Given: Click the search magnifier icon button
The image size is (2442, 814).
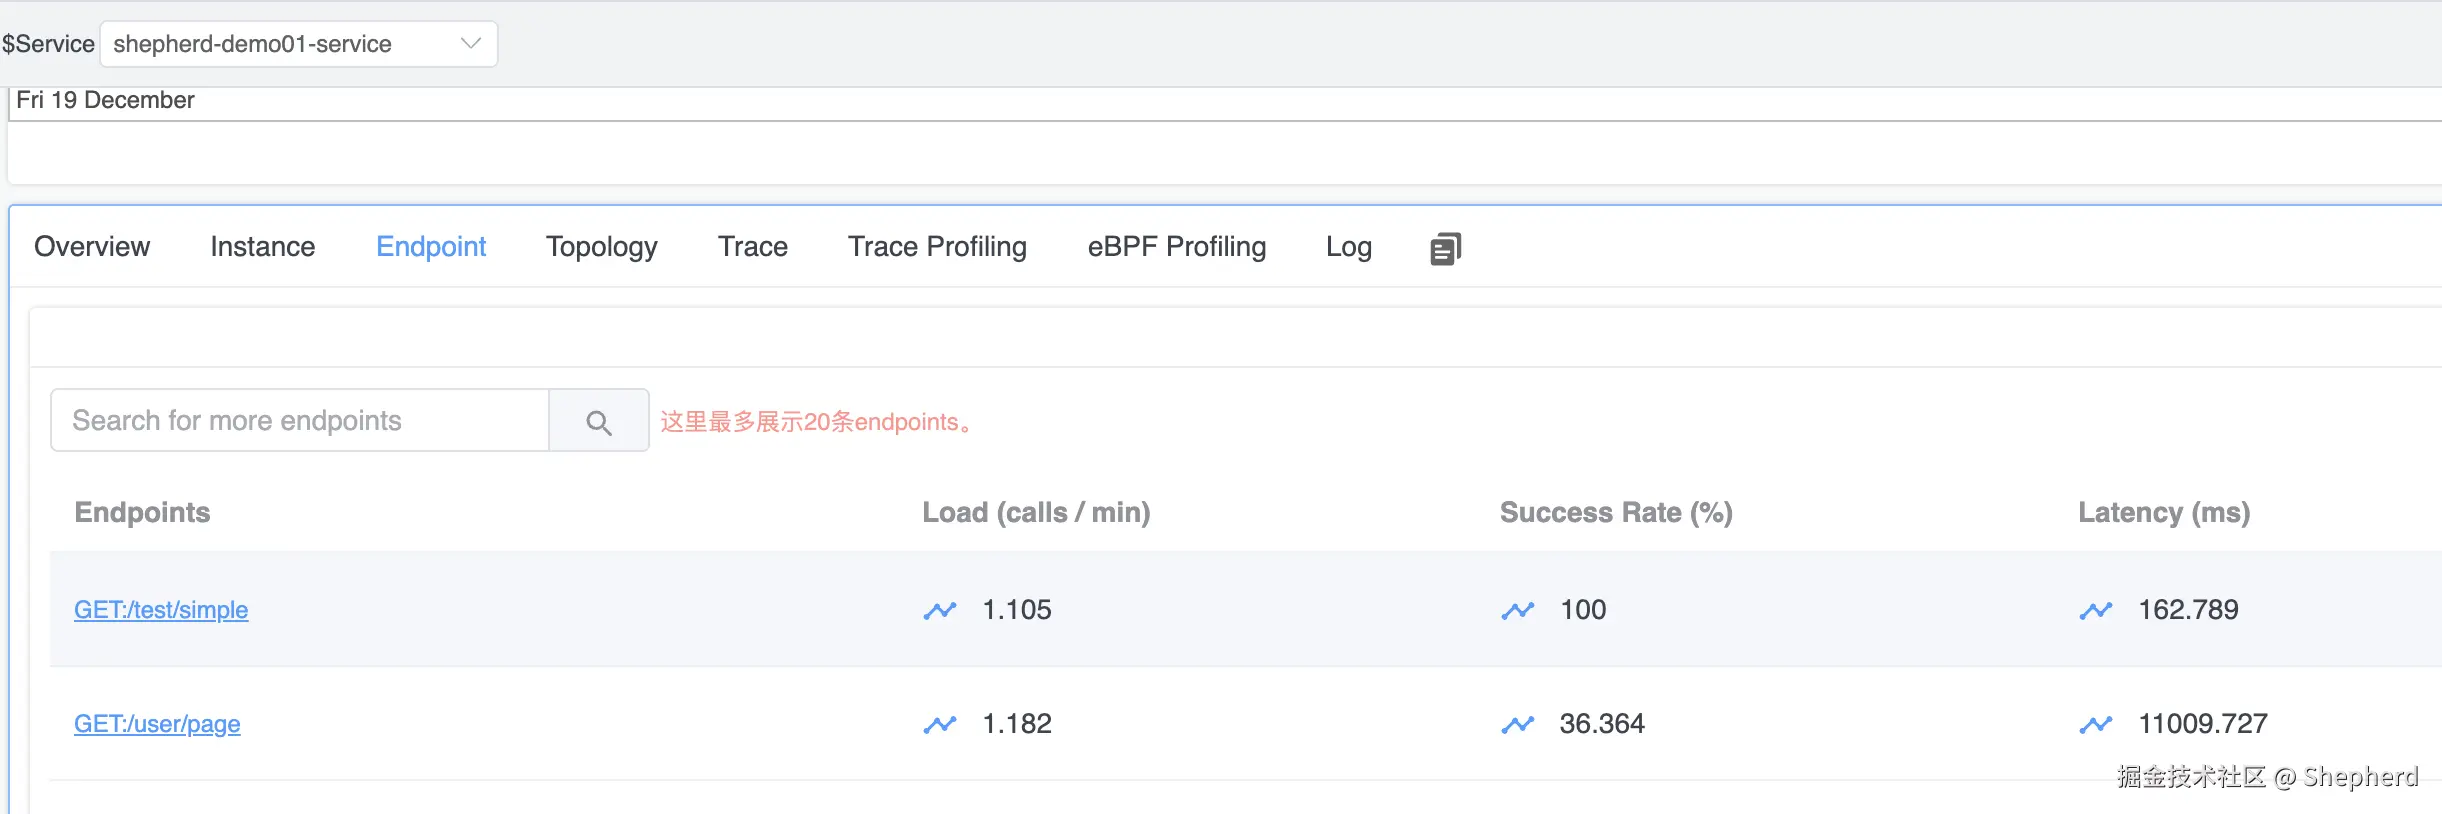Looking at the screenshot, I should 599,422.
